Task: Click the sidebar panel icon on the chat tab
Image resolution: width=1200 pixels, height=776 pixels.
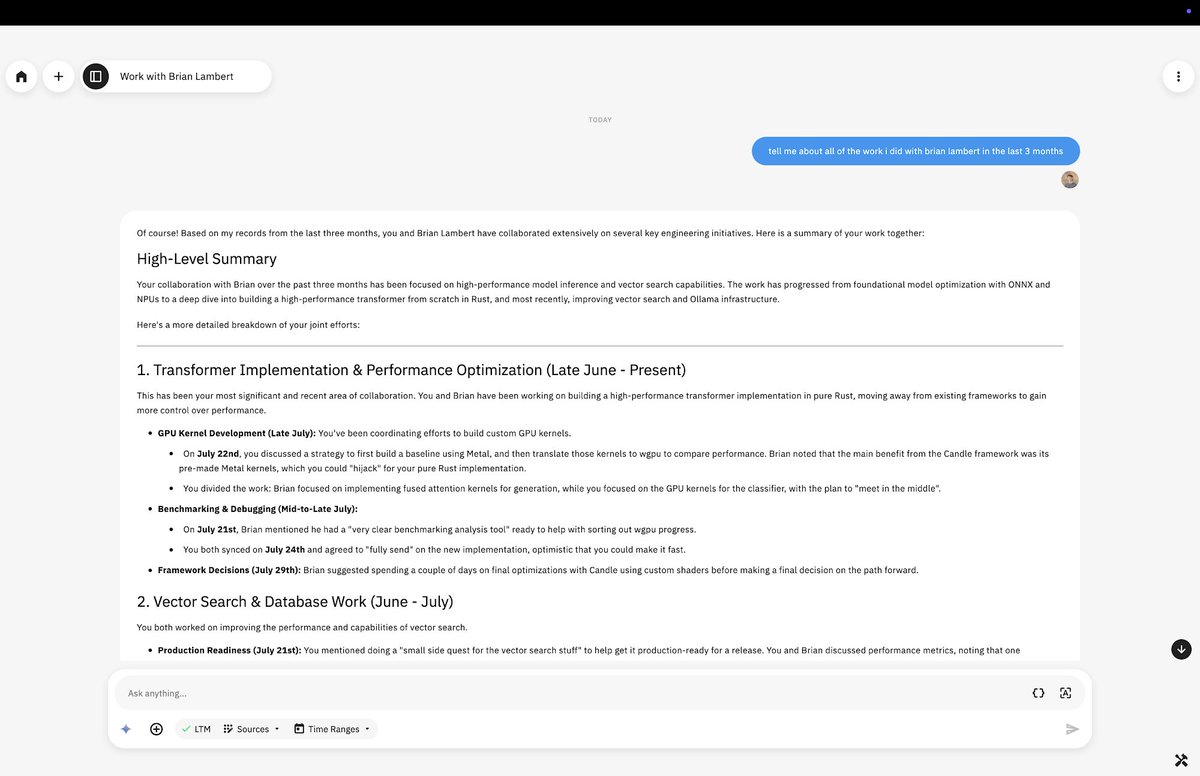Action: pyautogui.click(x=95, y=76)
